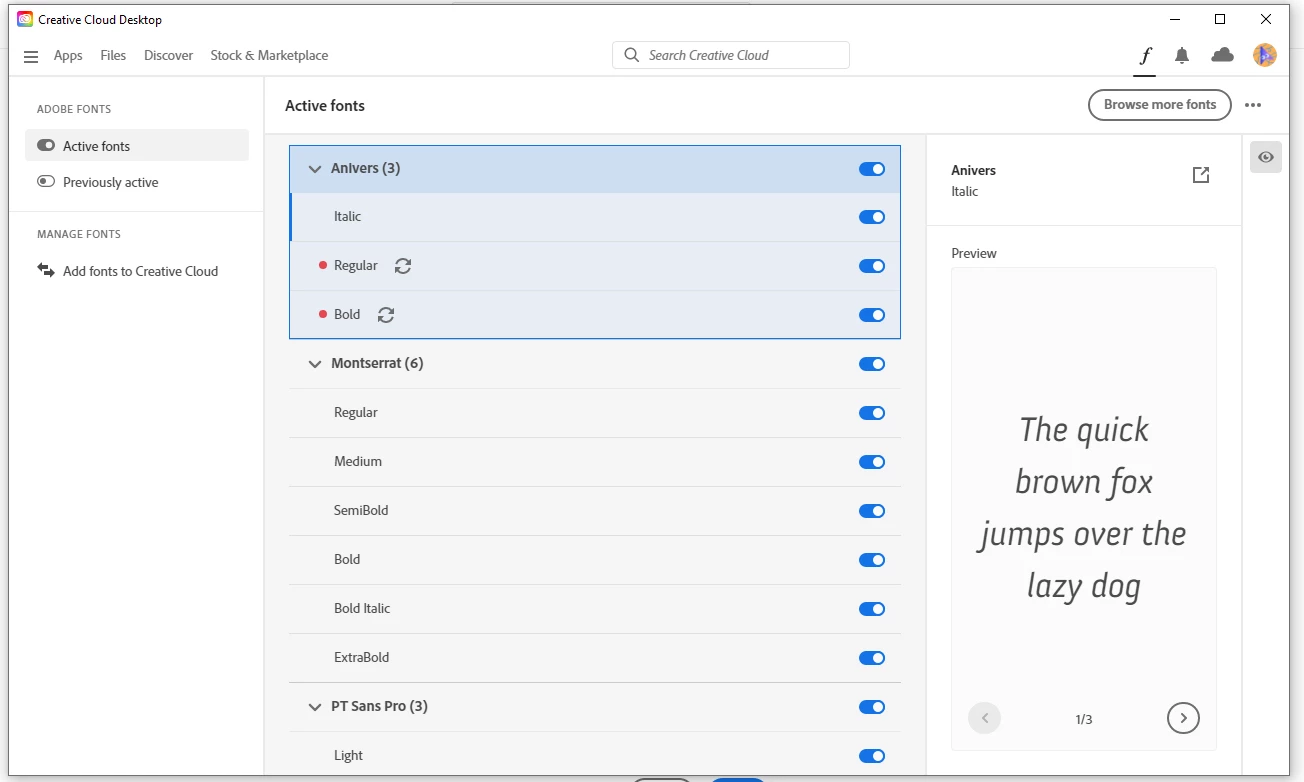Turn off the PT Sans Pro Light toggle
The height and width of the screenshot is (782, 1304).
coord(872,756)
